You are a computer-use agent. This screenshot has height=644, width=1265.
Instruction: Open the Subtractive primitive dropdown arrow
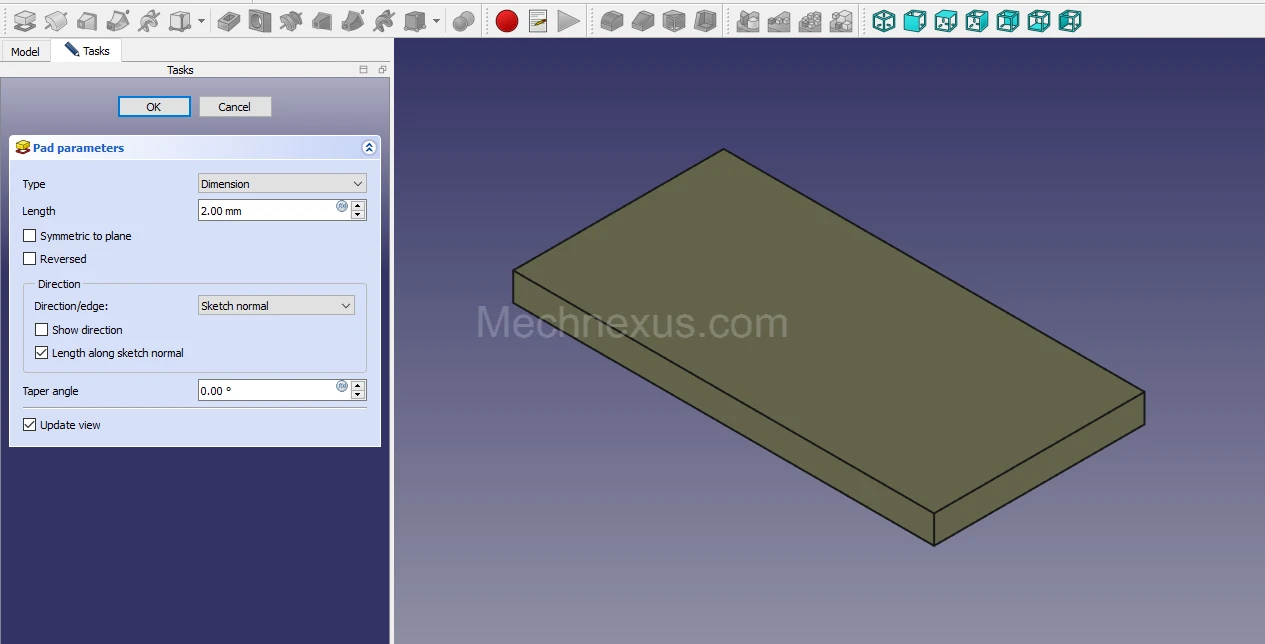click(x=437, y=20)
